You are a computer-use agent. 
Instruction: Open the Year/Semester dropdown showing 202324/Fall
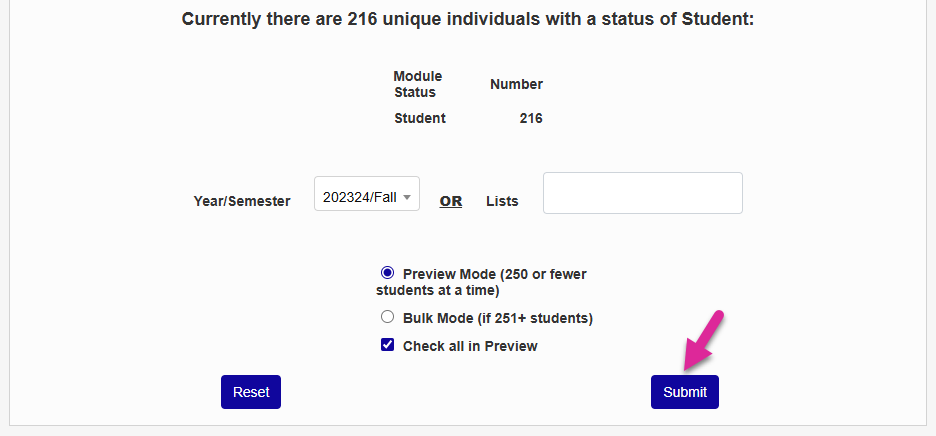[367, 197]
